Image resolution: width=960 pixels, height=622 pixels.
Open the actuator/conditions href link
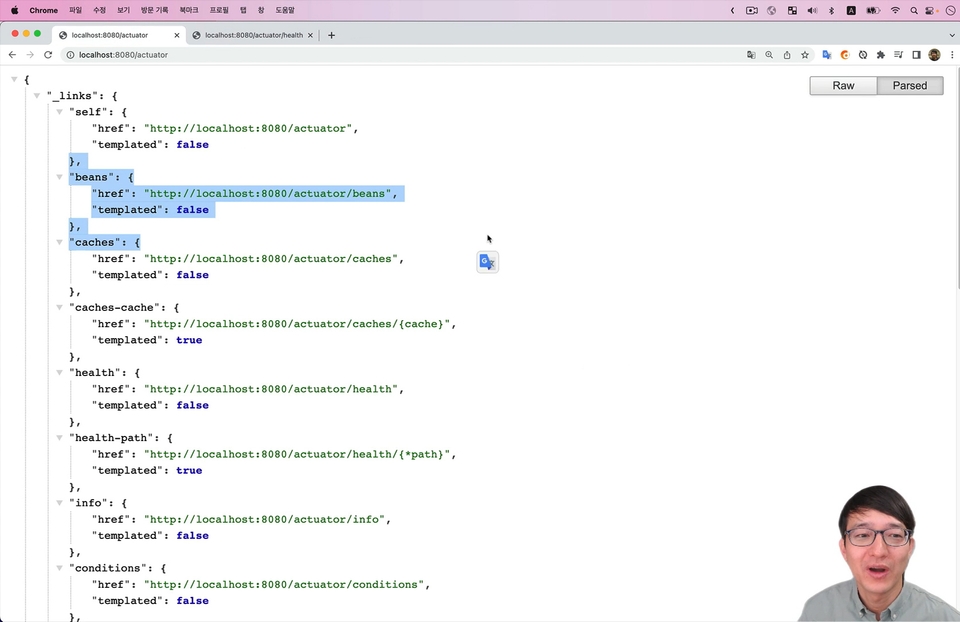[284, 585]
